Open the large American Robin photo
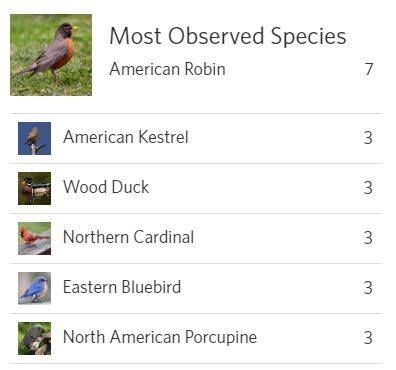Viewport: 396px width, 370px height. 51,55
